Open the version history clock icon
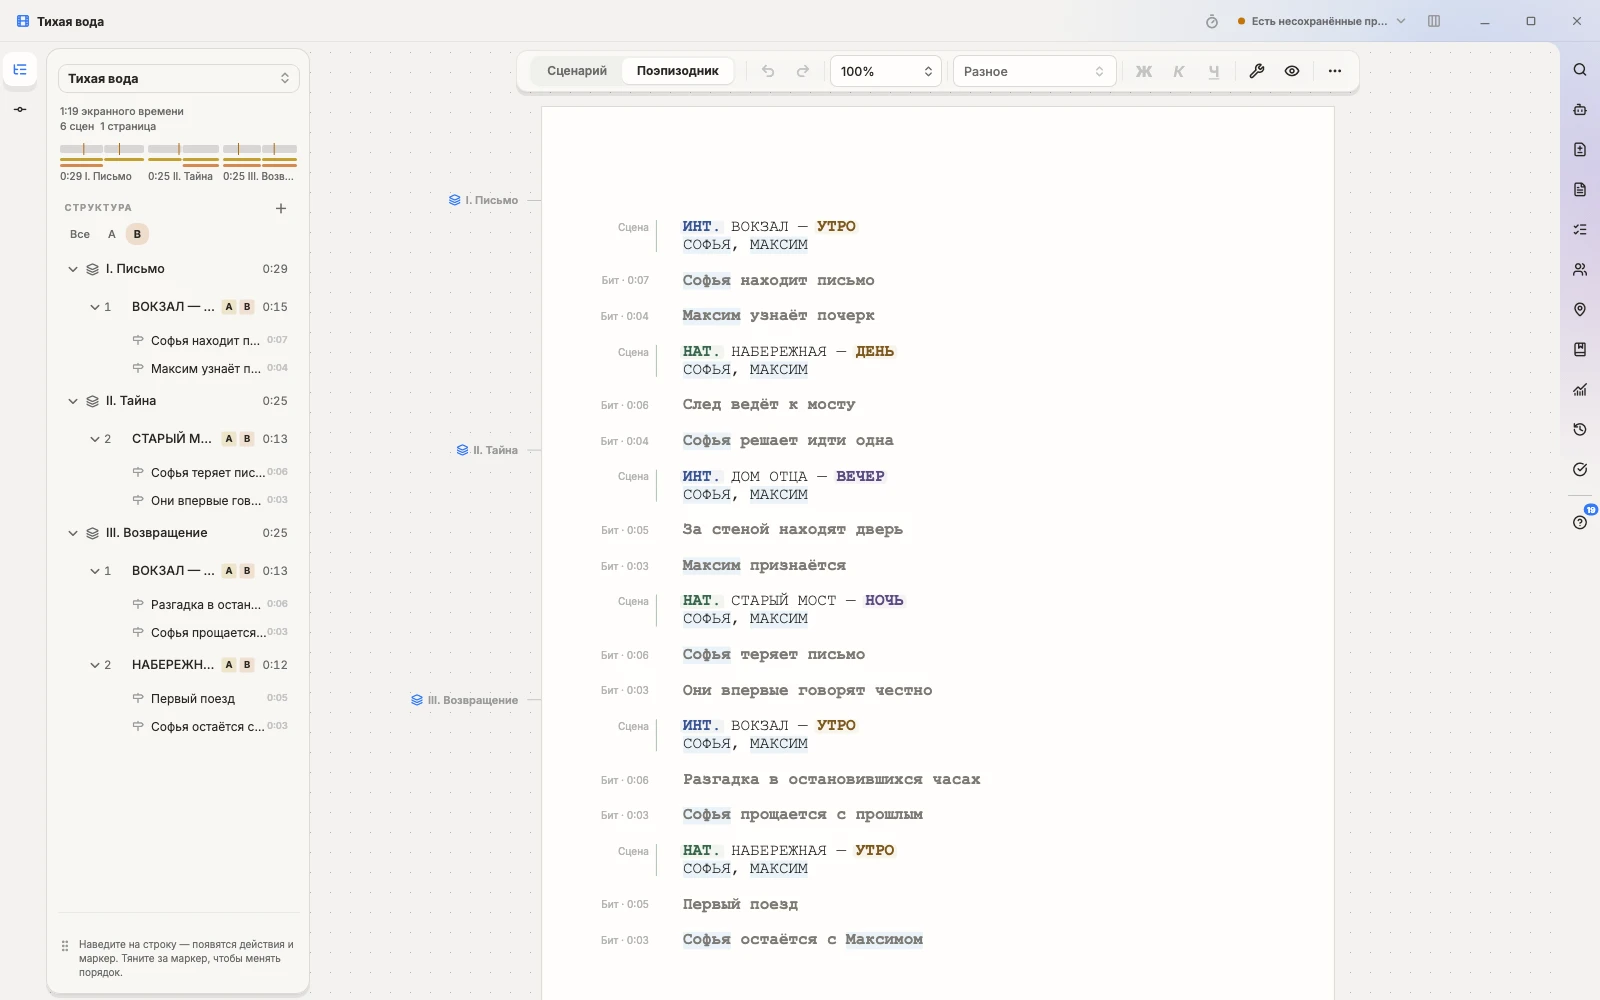This screenshot has height=1000, width=1600. coord(1580,430)
